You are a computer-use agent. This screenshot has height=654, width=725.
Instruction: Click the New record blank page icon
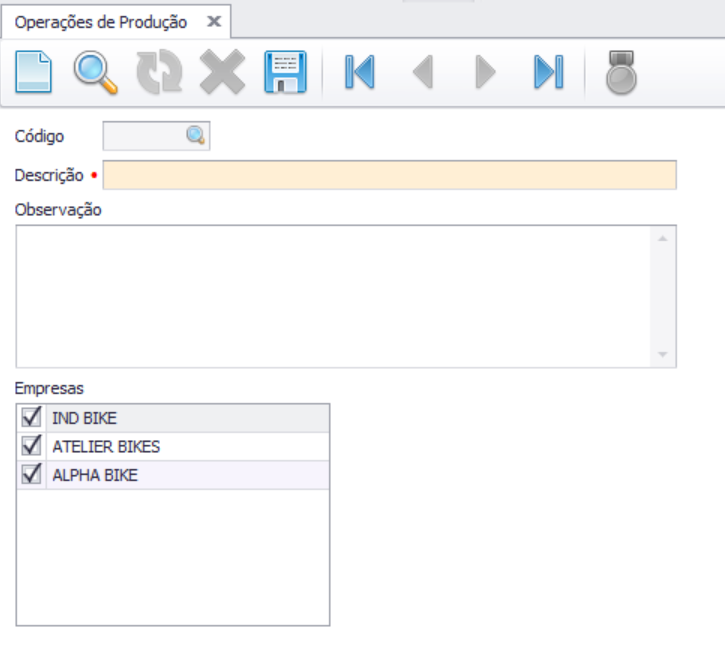point(35,73)
